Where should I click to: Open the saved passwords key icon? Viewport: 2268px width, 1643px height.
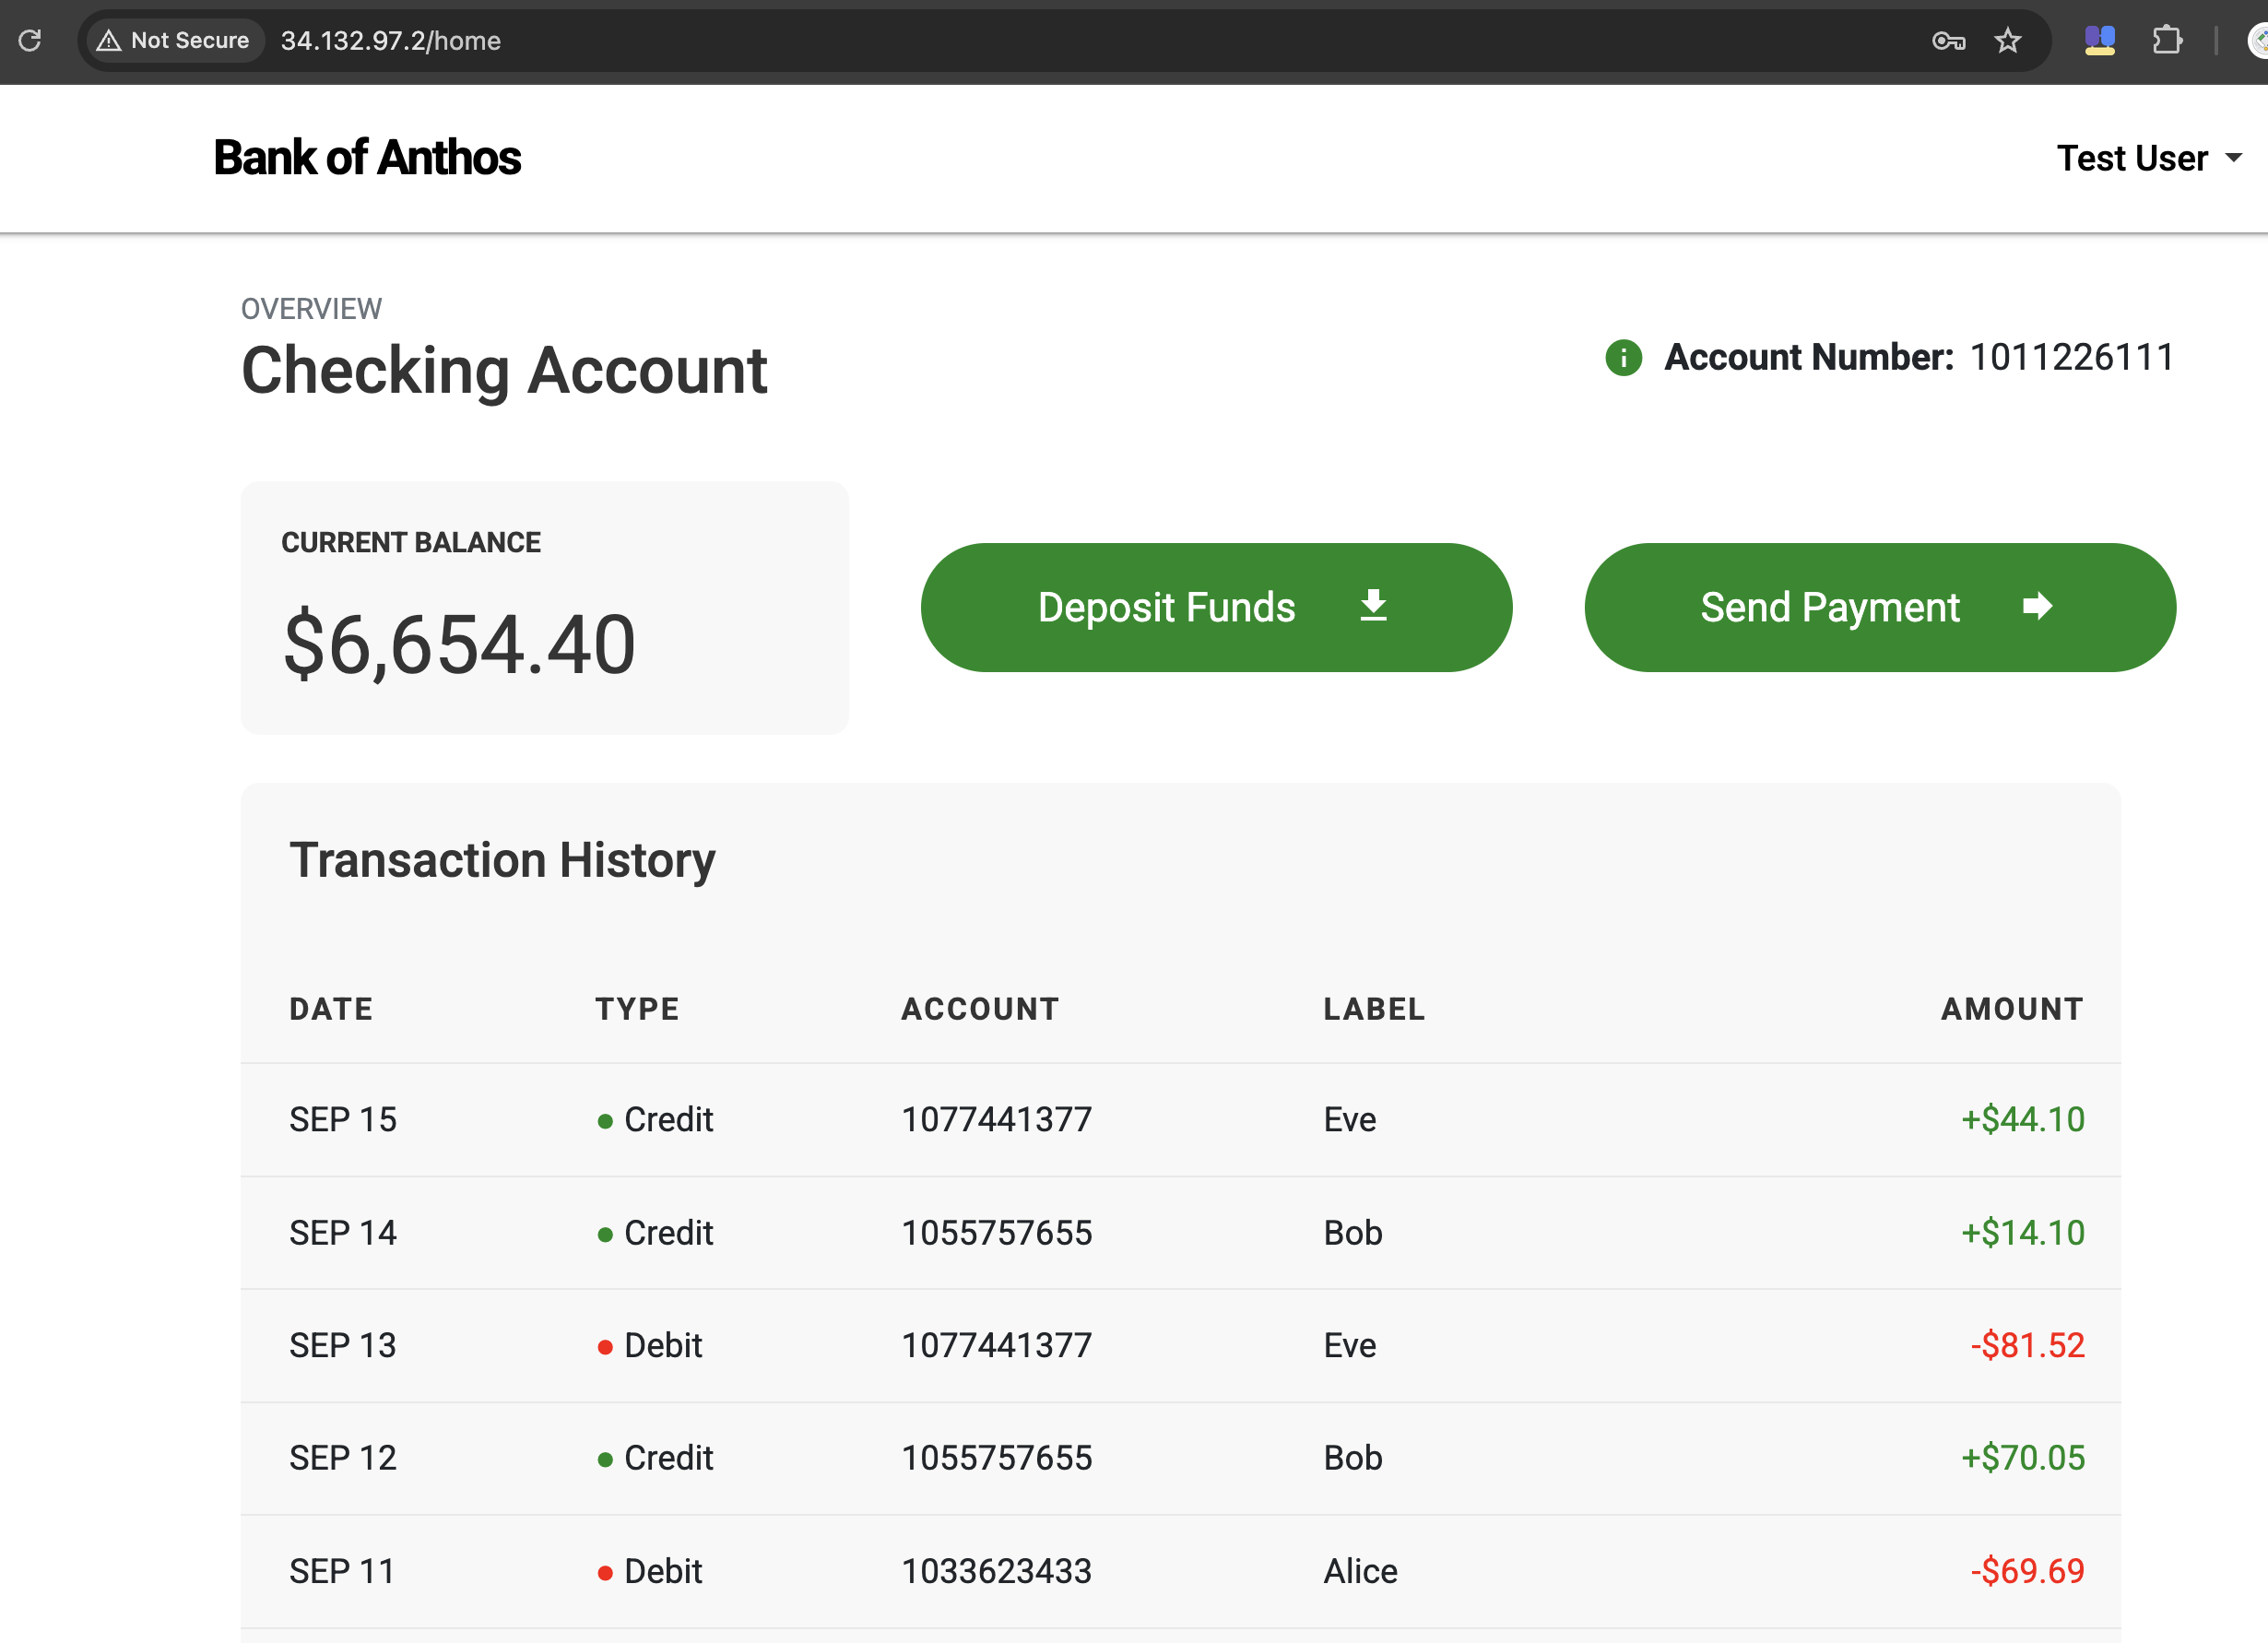click(x=1948, y=41)
